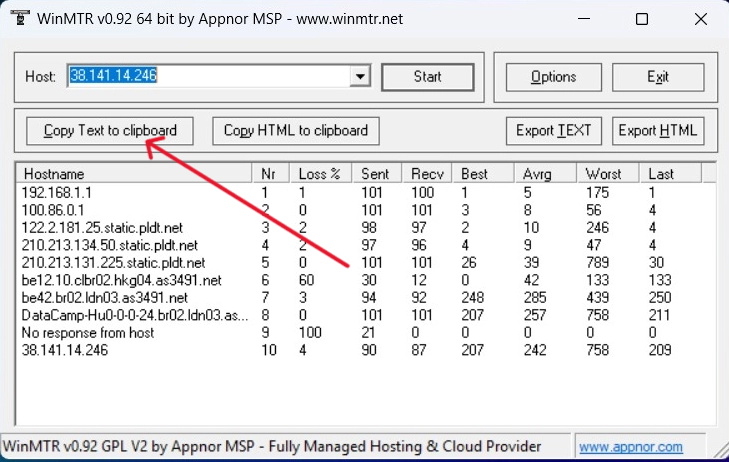The width and height of the screenshot is (729, 462).
Task: Click the Export TEXT button
Action: coord(554,130)
